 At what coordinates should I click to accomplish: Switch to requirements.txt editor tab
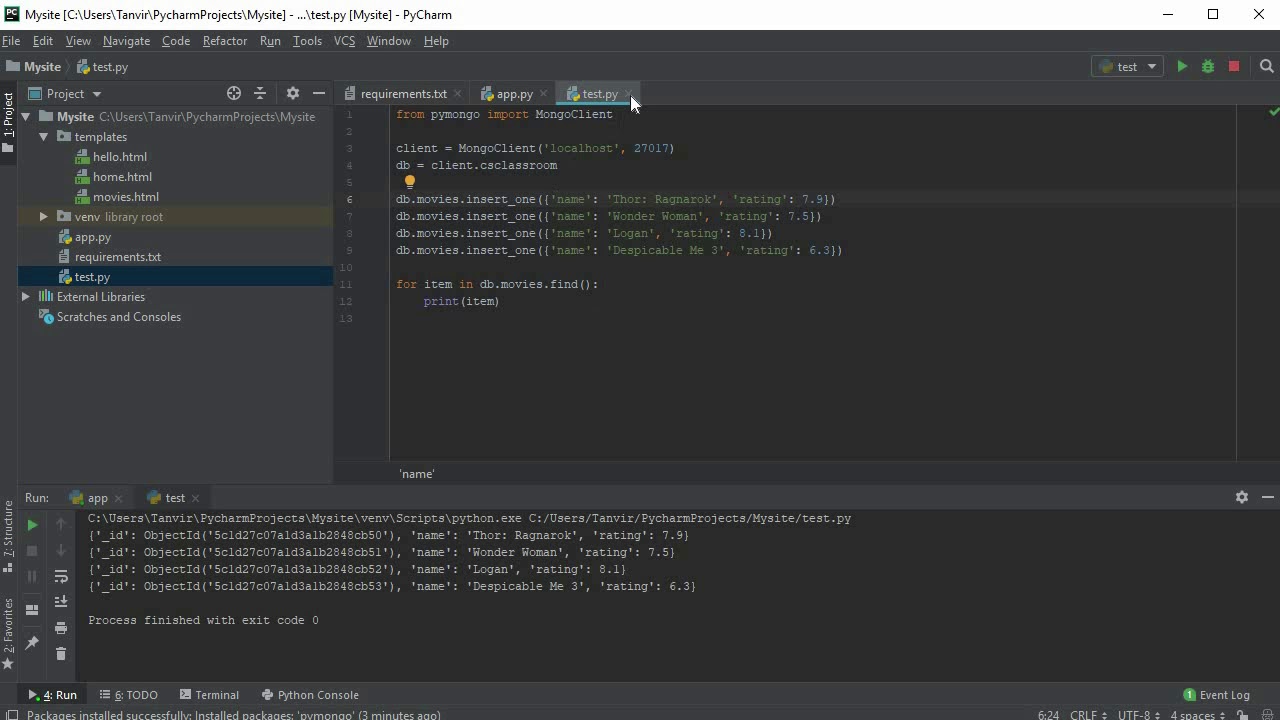403,94
